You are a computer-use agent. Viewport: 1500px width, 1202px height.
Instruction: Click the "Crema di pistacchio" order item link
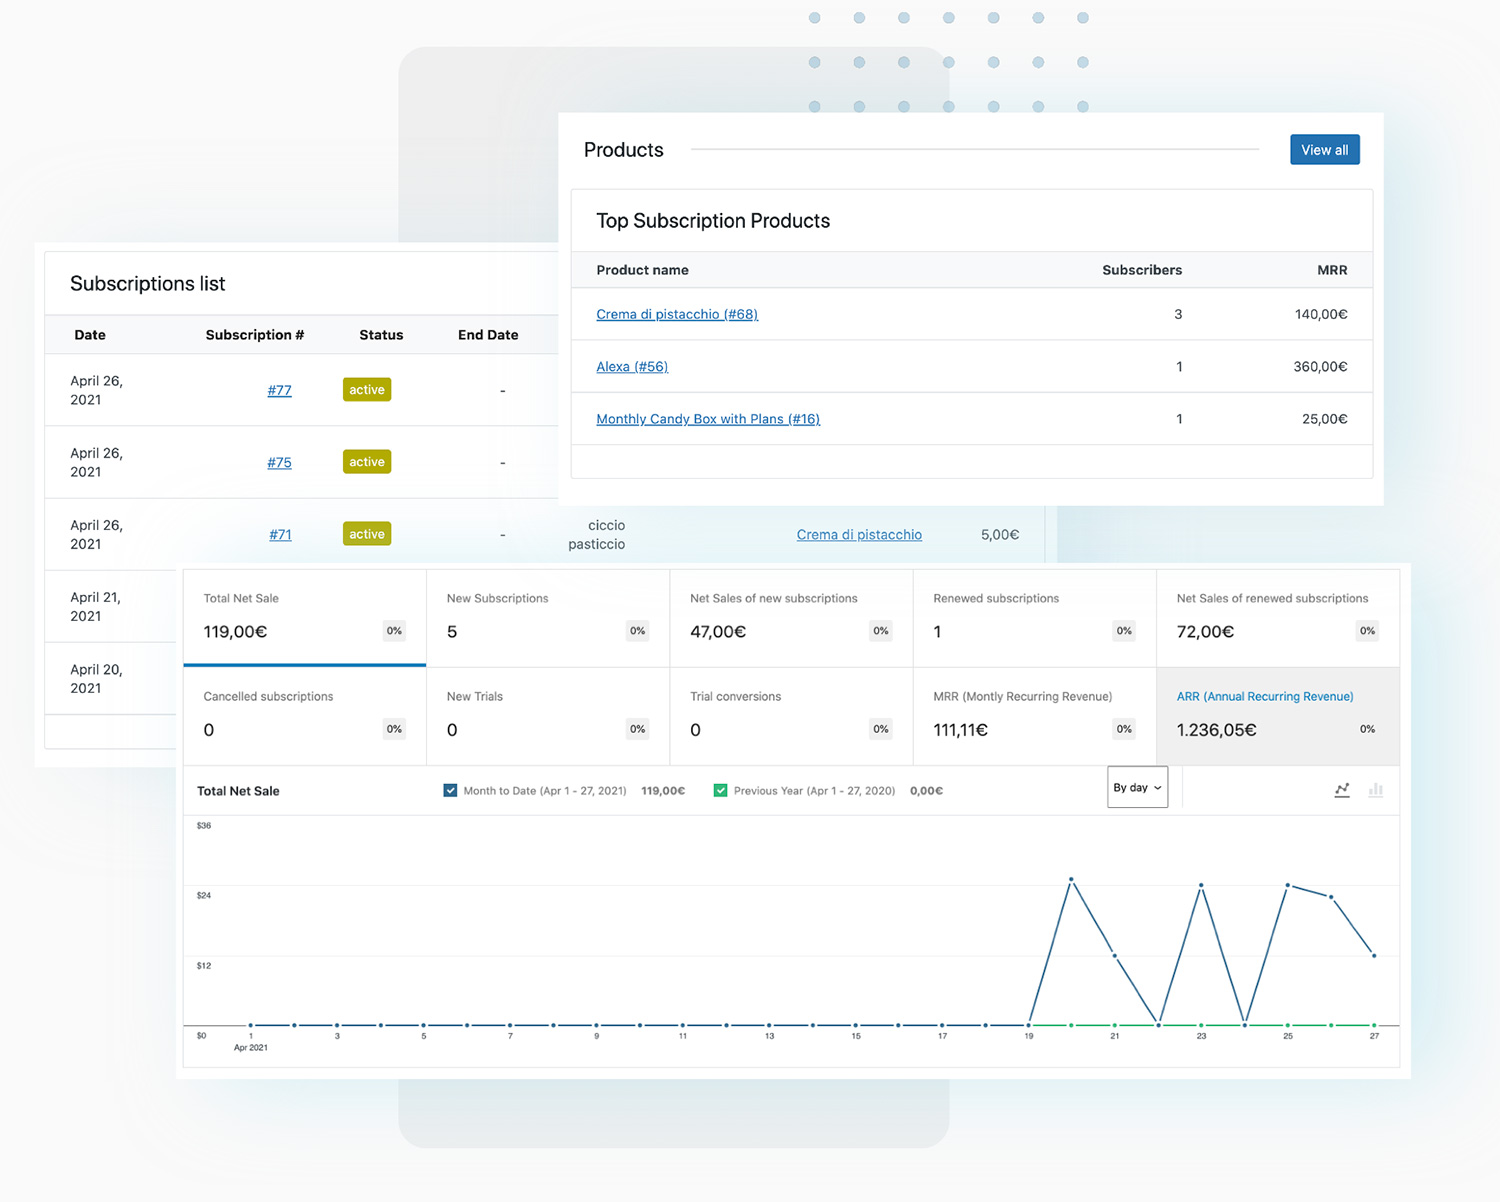(858, 534)
